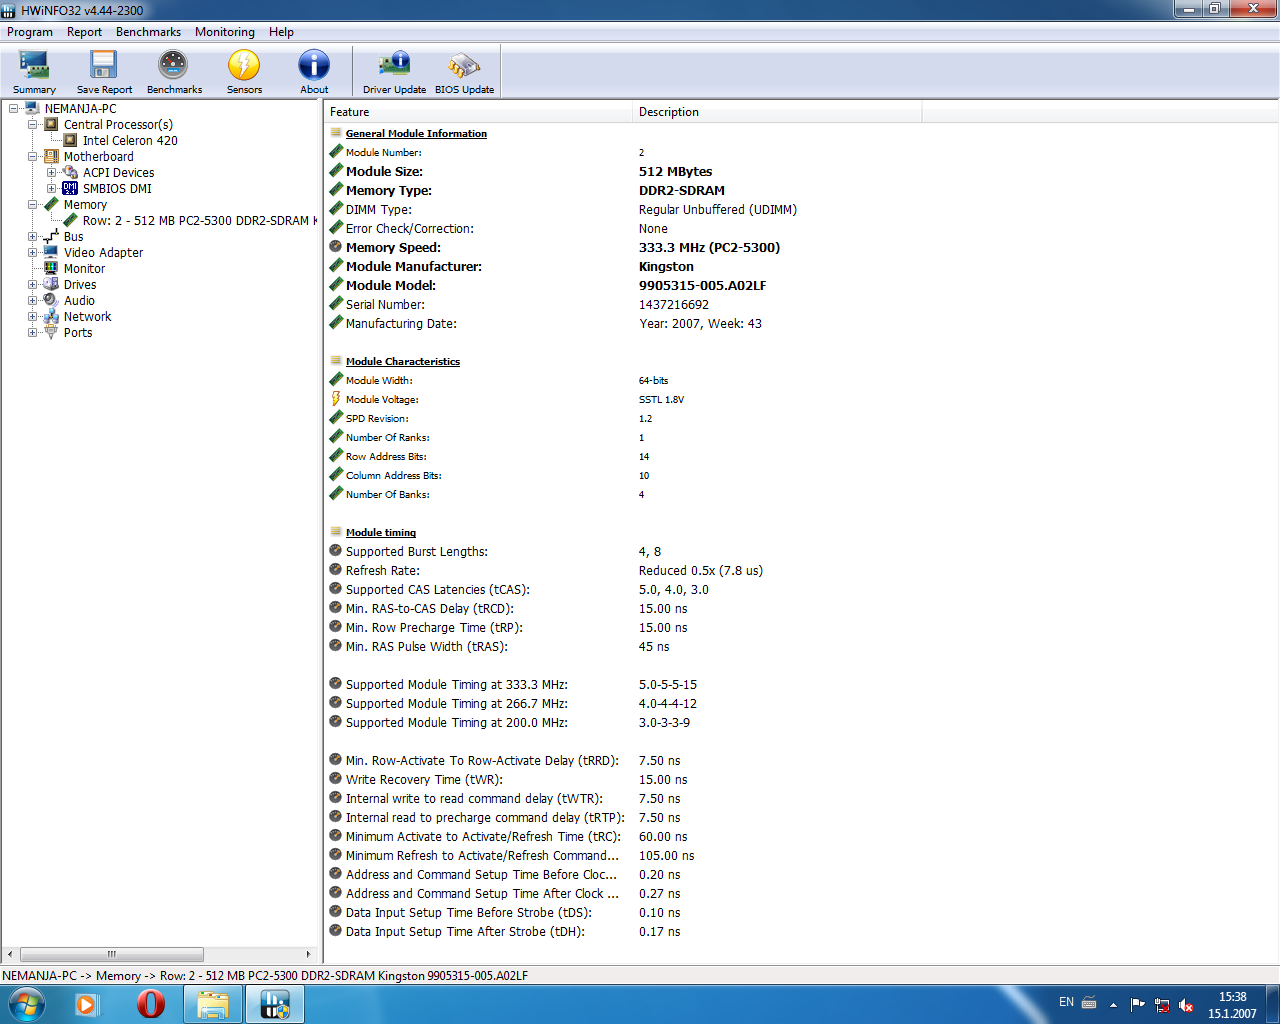
Task: Click the Feature column header
Action: pos(478,112)
